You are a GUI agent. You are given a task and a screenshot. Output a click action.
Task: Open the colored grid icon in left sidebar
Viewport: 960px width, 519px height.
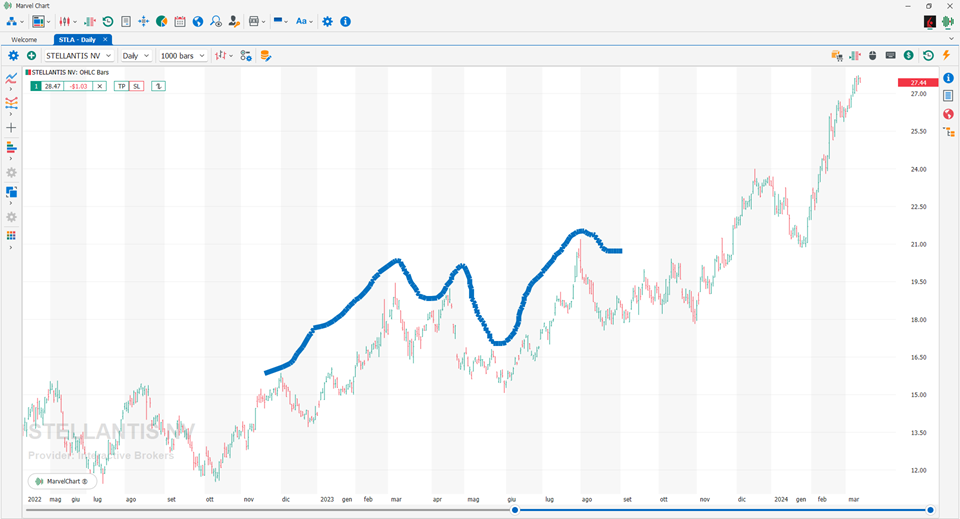pyautogui.click(x=11, y=236)
